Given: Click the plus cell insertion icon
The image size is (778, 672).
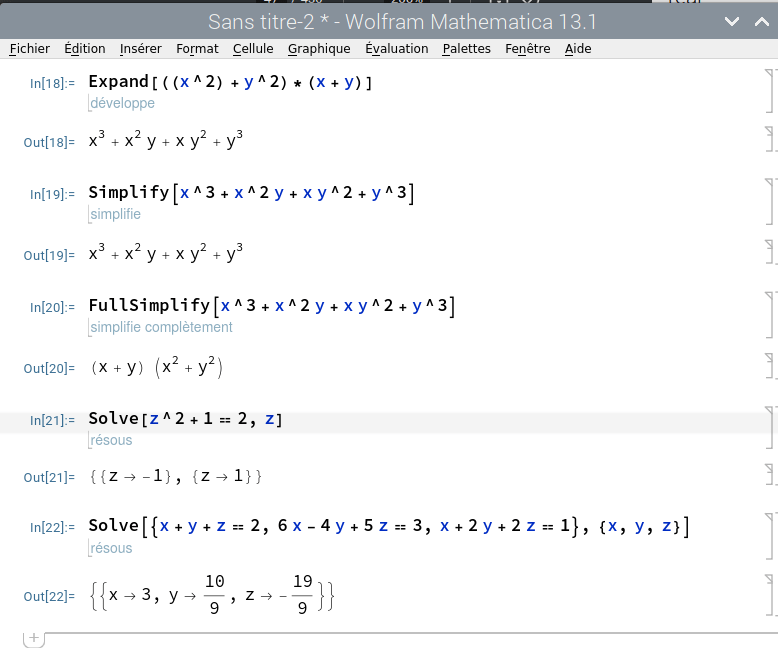Looking at the screenshot, I should (33, 637).
